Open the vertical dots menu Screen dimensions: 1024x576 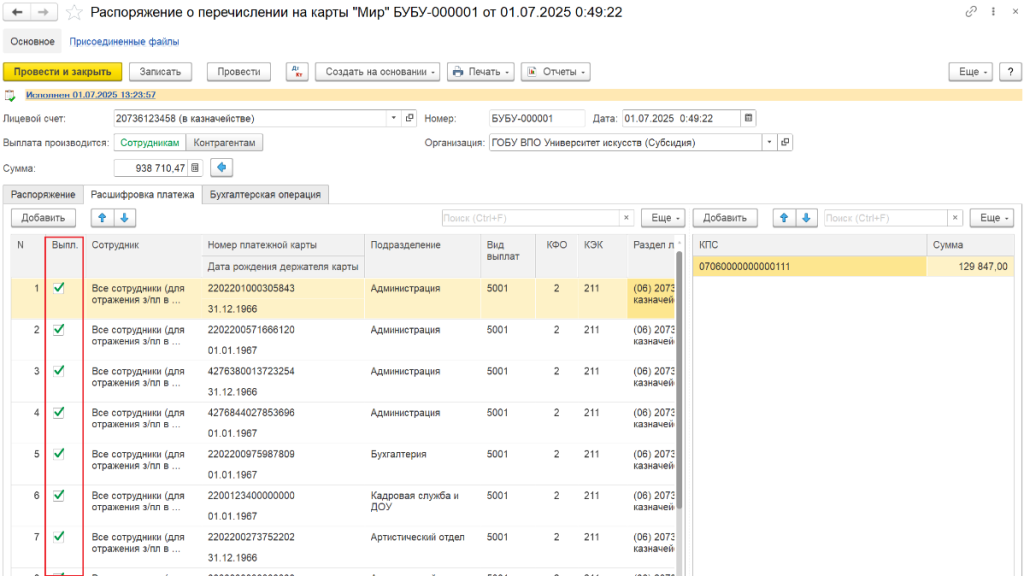(x=993, y=12)
